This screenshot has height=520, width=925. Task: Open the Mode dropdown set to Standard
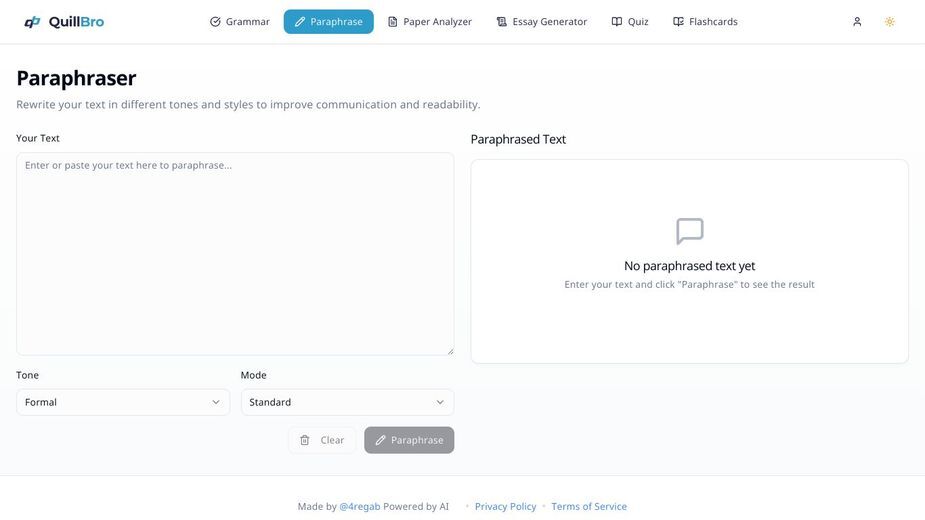coord(347,402)
